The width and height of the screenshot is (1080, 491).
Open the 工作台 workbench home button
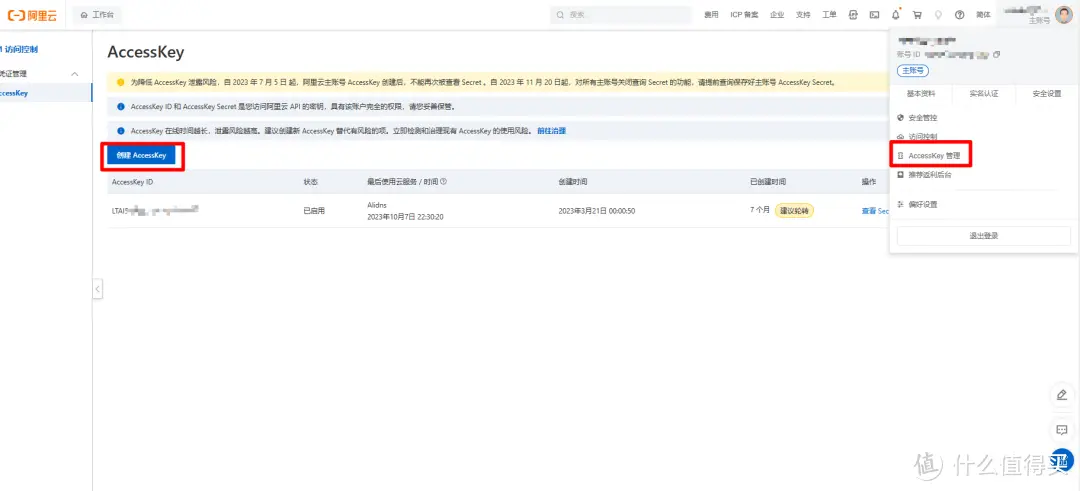(98, 14)
